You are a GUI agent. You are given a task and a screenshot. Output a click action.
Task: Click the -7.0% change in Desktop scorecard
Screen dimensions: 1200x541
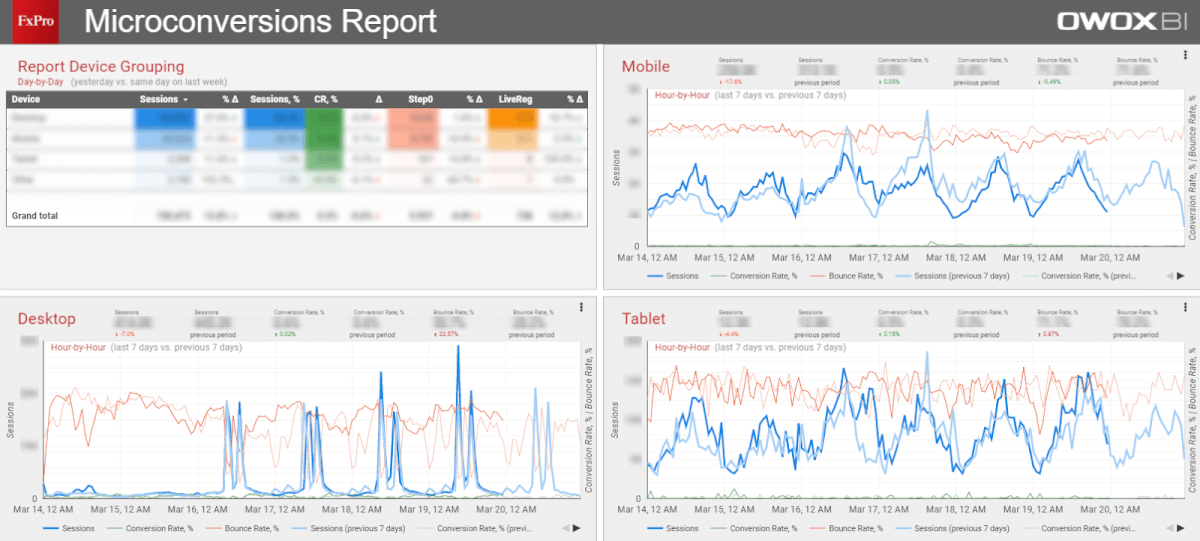(x=125, y=334)
